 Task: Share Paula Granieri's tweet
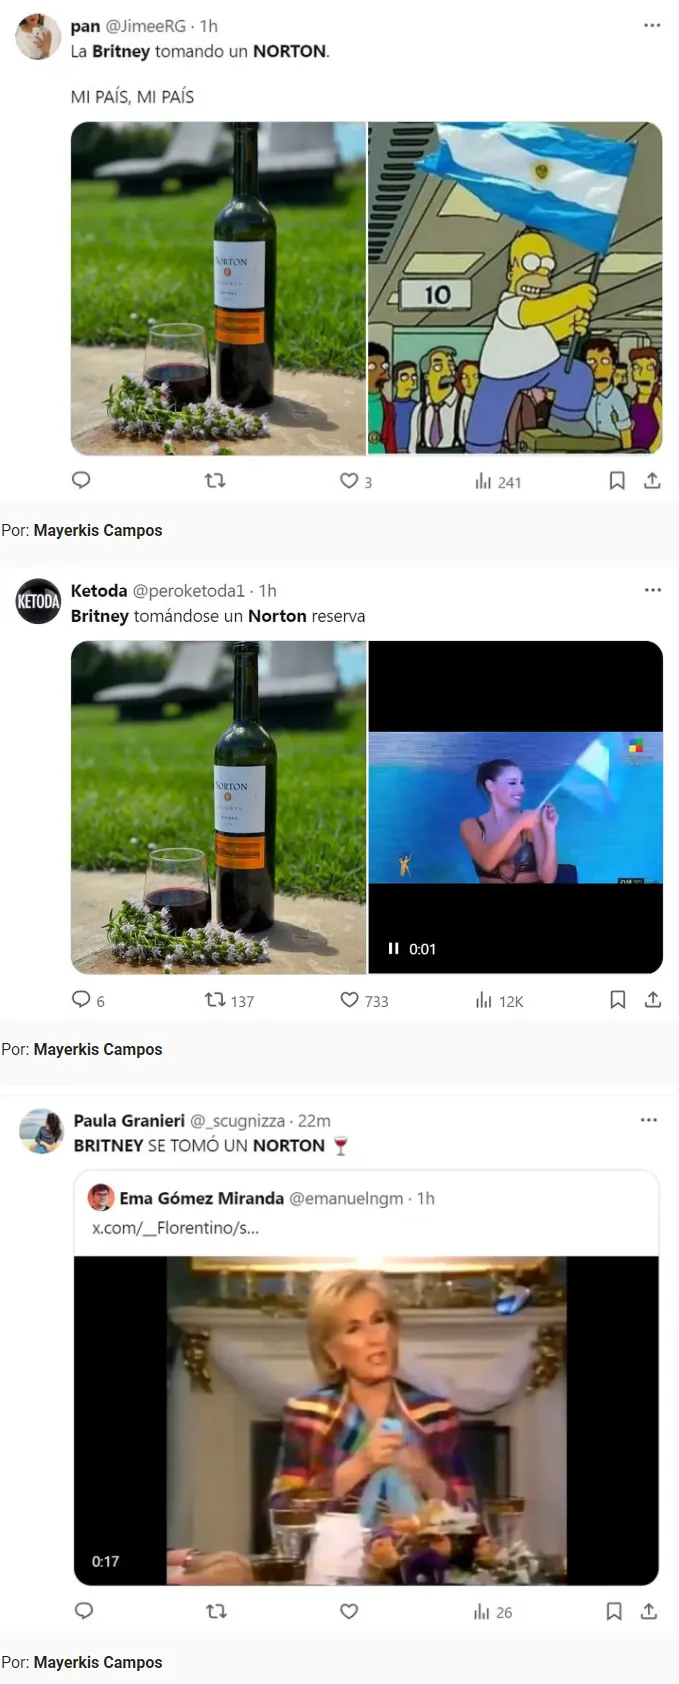(649, 1611)
